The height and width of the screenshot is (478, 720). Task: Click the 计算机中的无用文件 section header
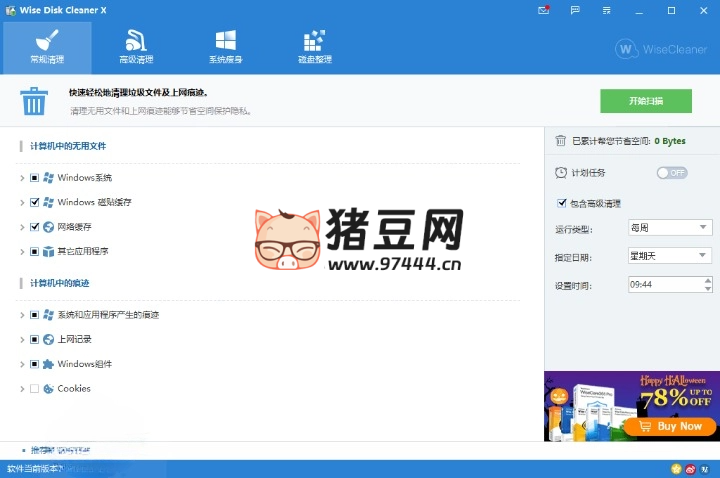[68, 146]
